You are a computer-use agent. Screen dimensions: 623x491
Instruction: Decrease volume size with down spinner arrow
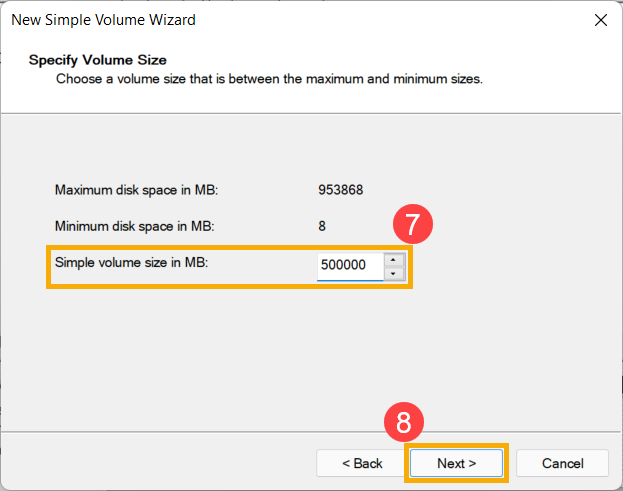[x=394, y=273]
